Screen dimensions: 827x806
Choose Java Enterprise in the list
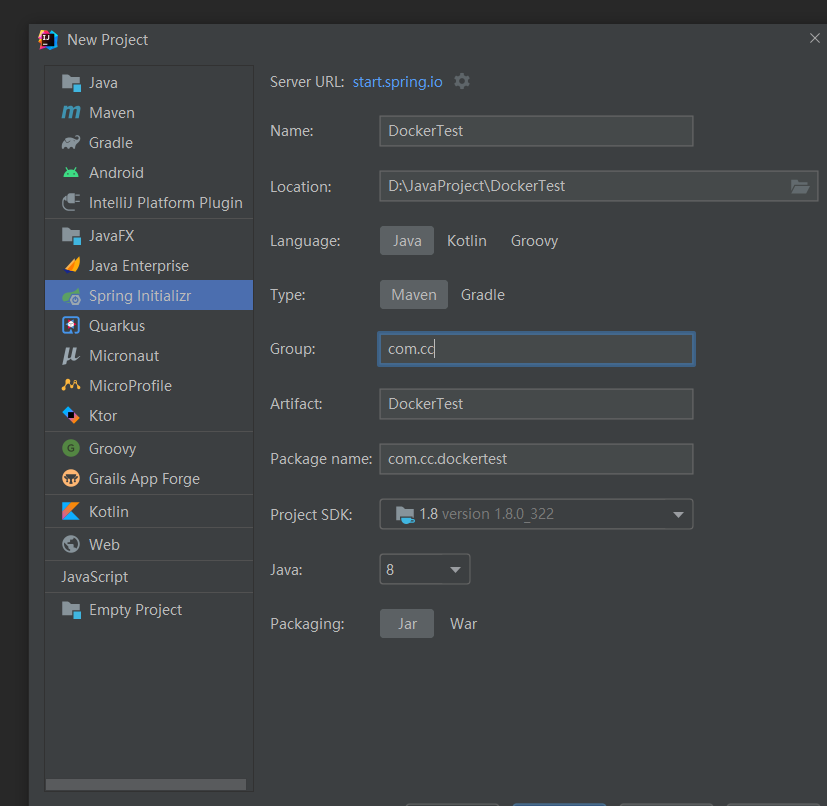coord(149,265)
